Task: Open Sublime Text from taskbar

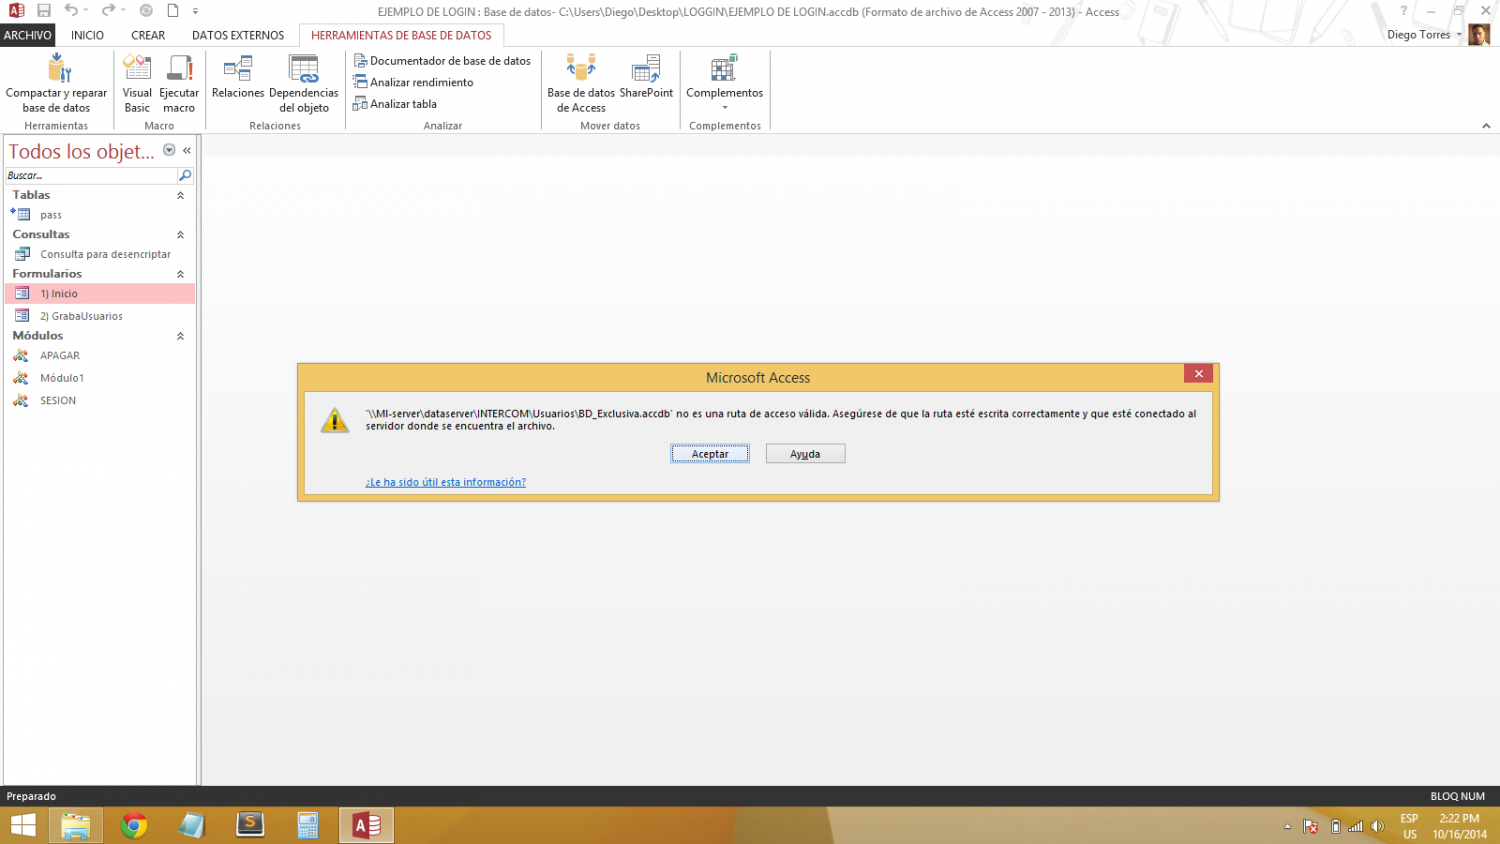Action: [250, 825]
